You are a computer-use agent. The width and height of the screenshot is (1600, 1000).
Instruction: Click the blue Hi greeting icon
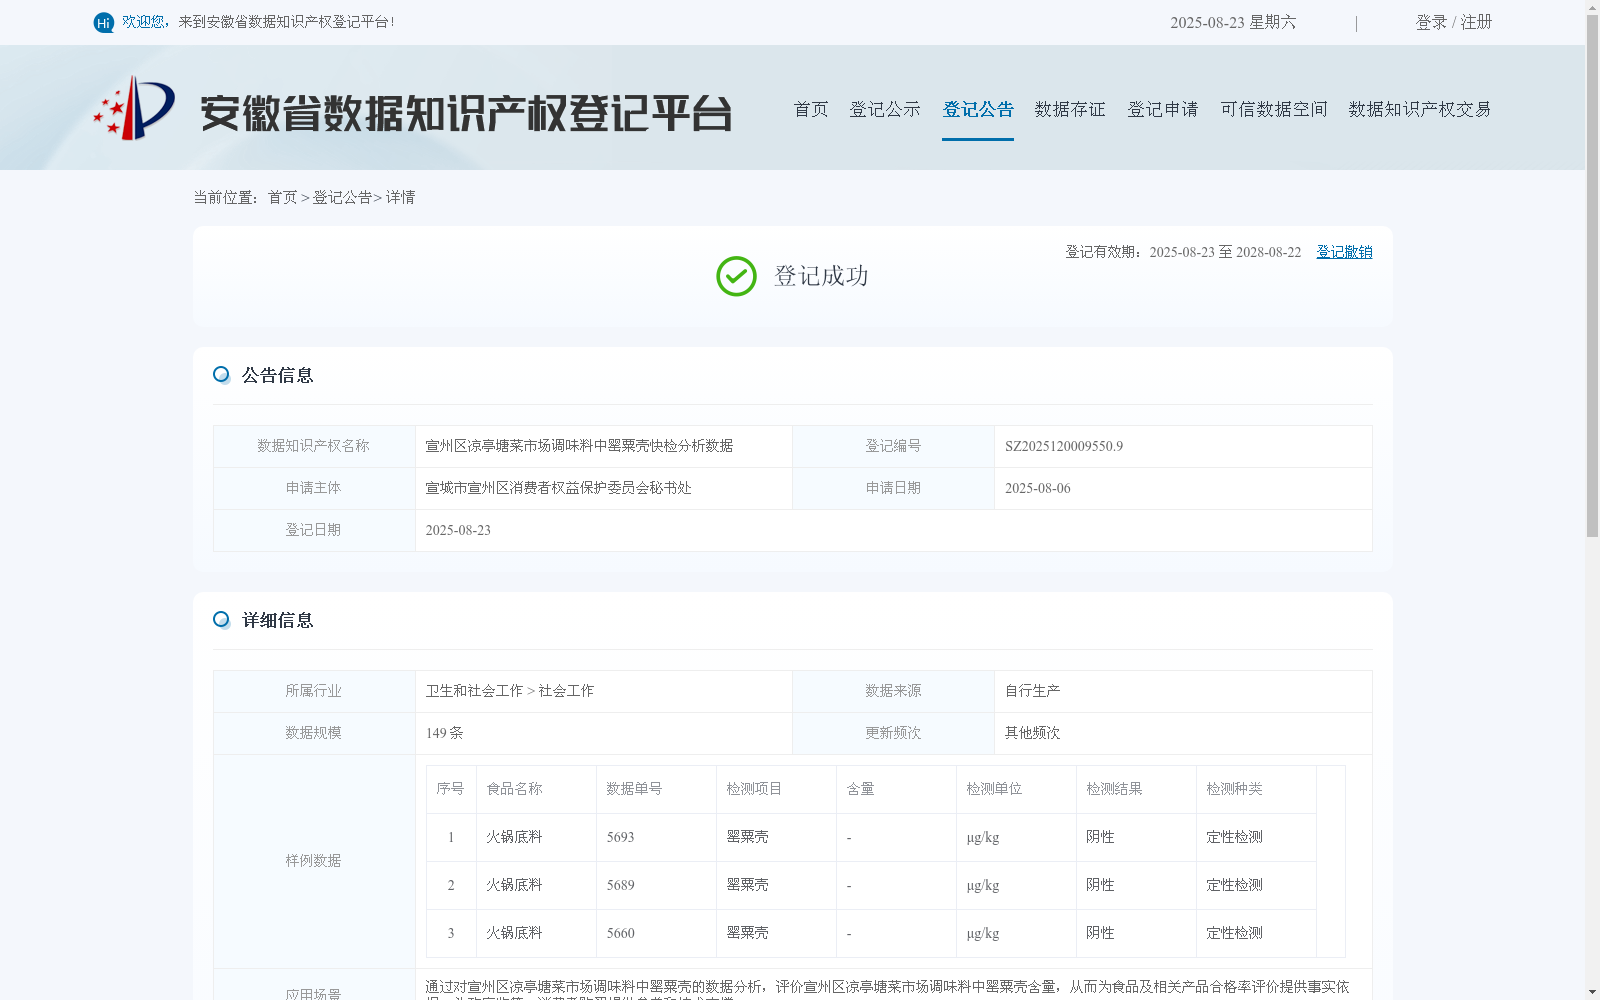tap(104, 22)
